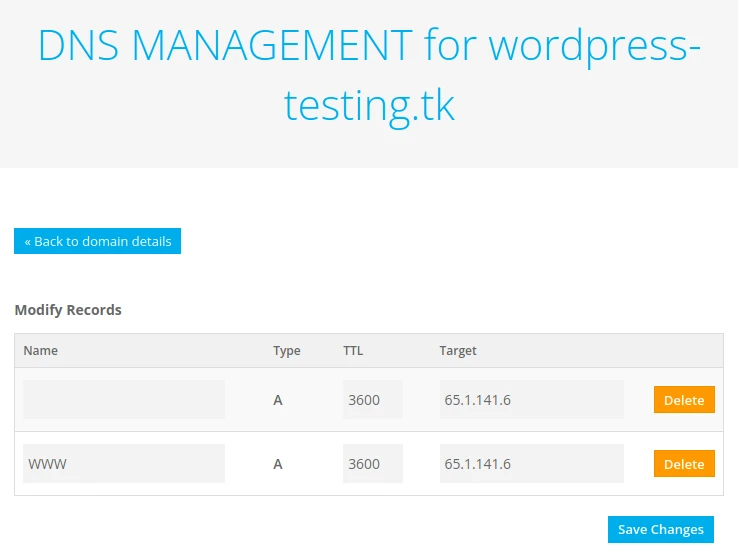Click the Type A label in first record
The height and width of the screenshot is (546, 738).
278,400
